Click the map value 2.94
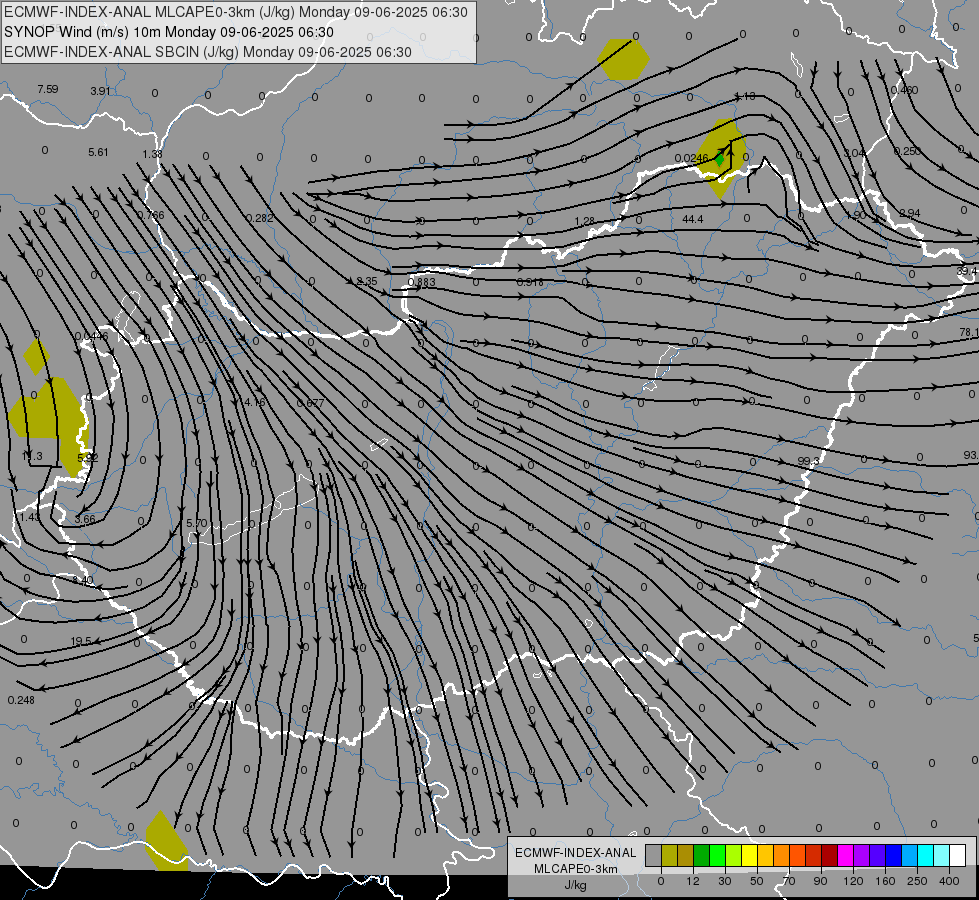The image size is (979, 900). 910,214
